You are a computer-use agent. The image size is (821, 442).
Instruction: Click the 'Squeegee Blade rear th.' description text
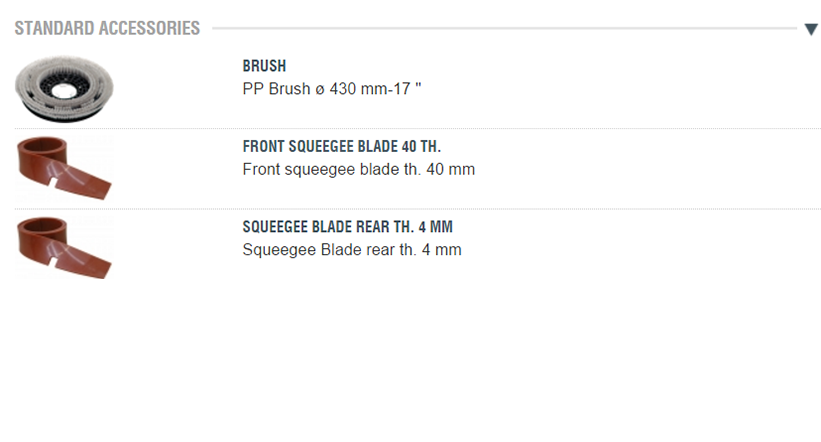point(330,249)
